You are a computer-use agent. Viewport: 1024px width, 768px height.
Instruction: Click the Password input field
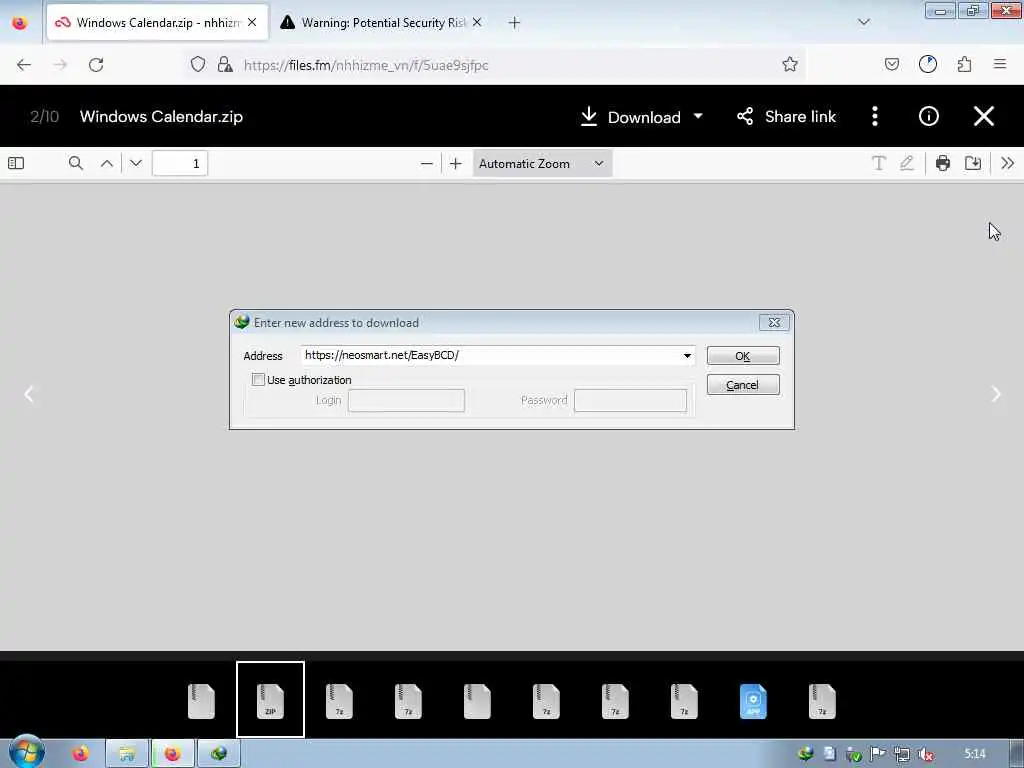(x=630, y=400)
